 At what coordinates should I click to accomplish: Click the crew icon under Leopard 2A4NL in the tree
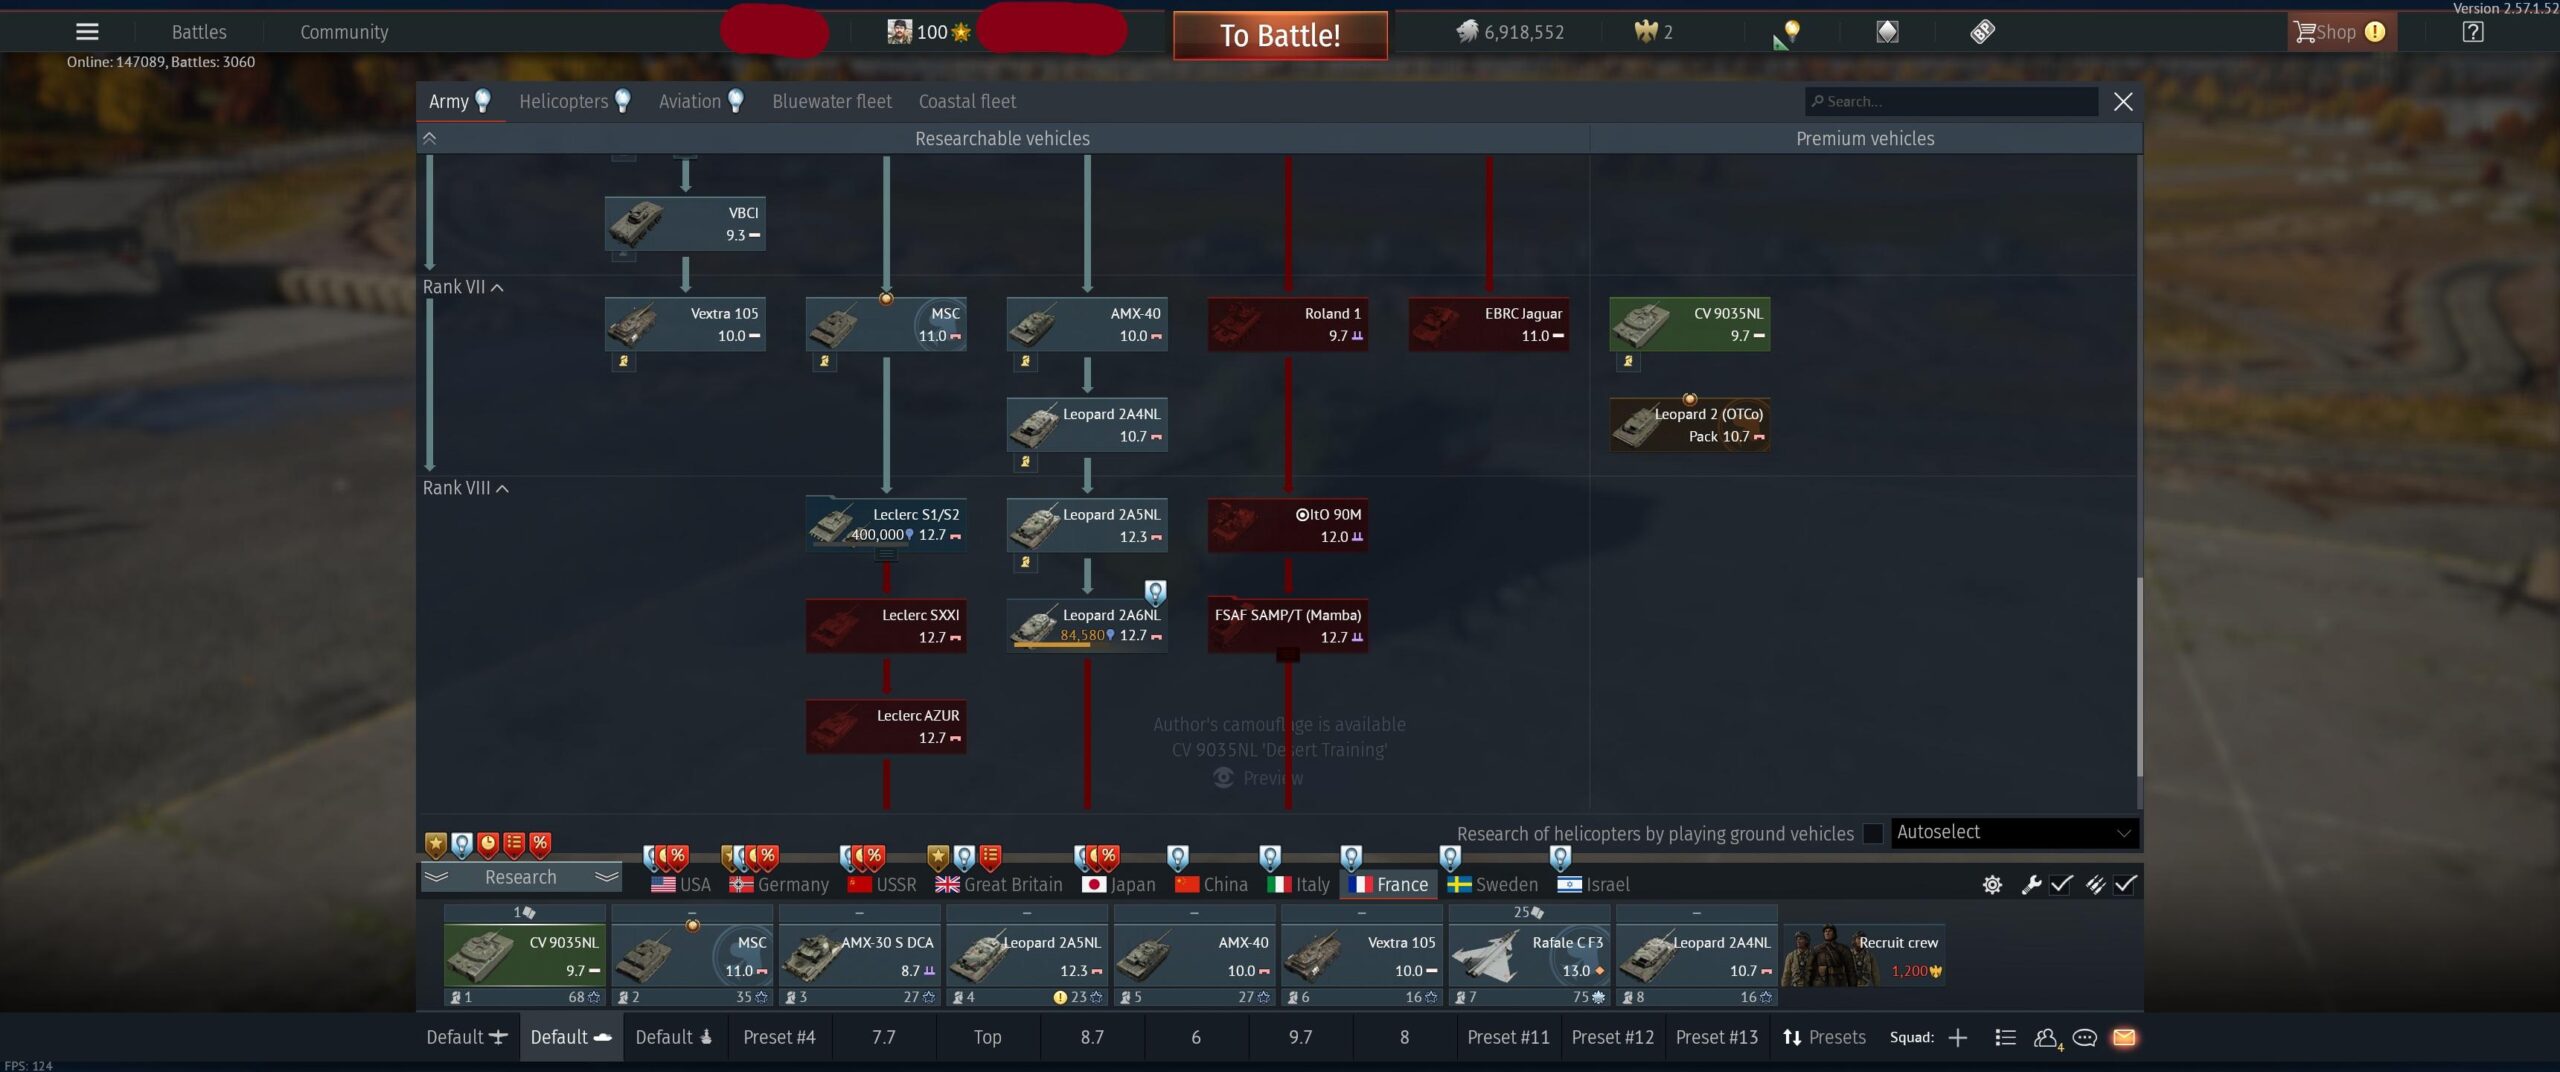click(x=1025, y=462)
